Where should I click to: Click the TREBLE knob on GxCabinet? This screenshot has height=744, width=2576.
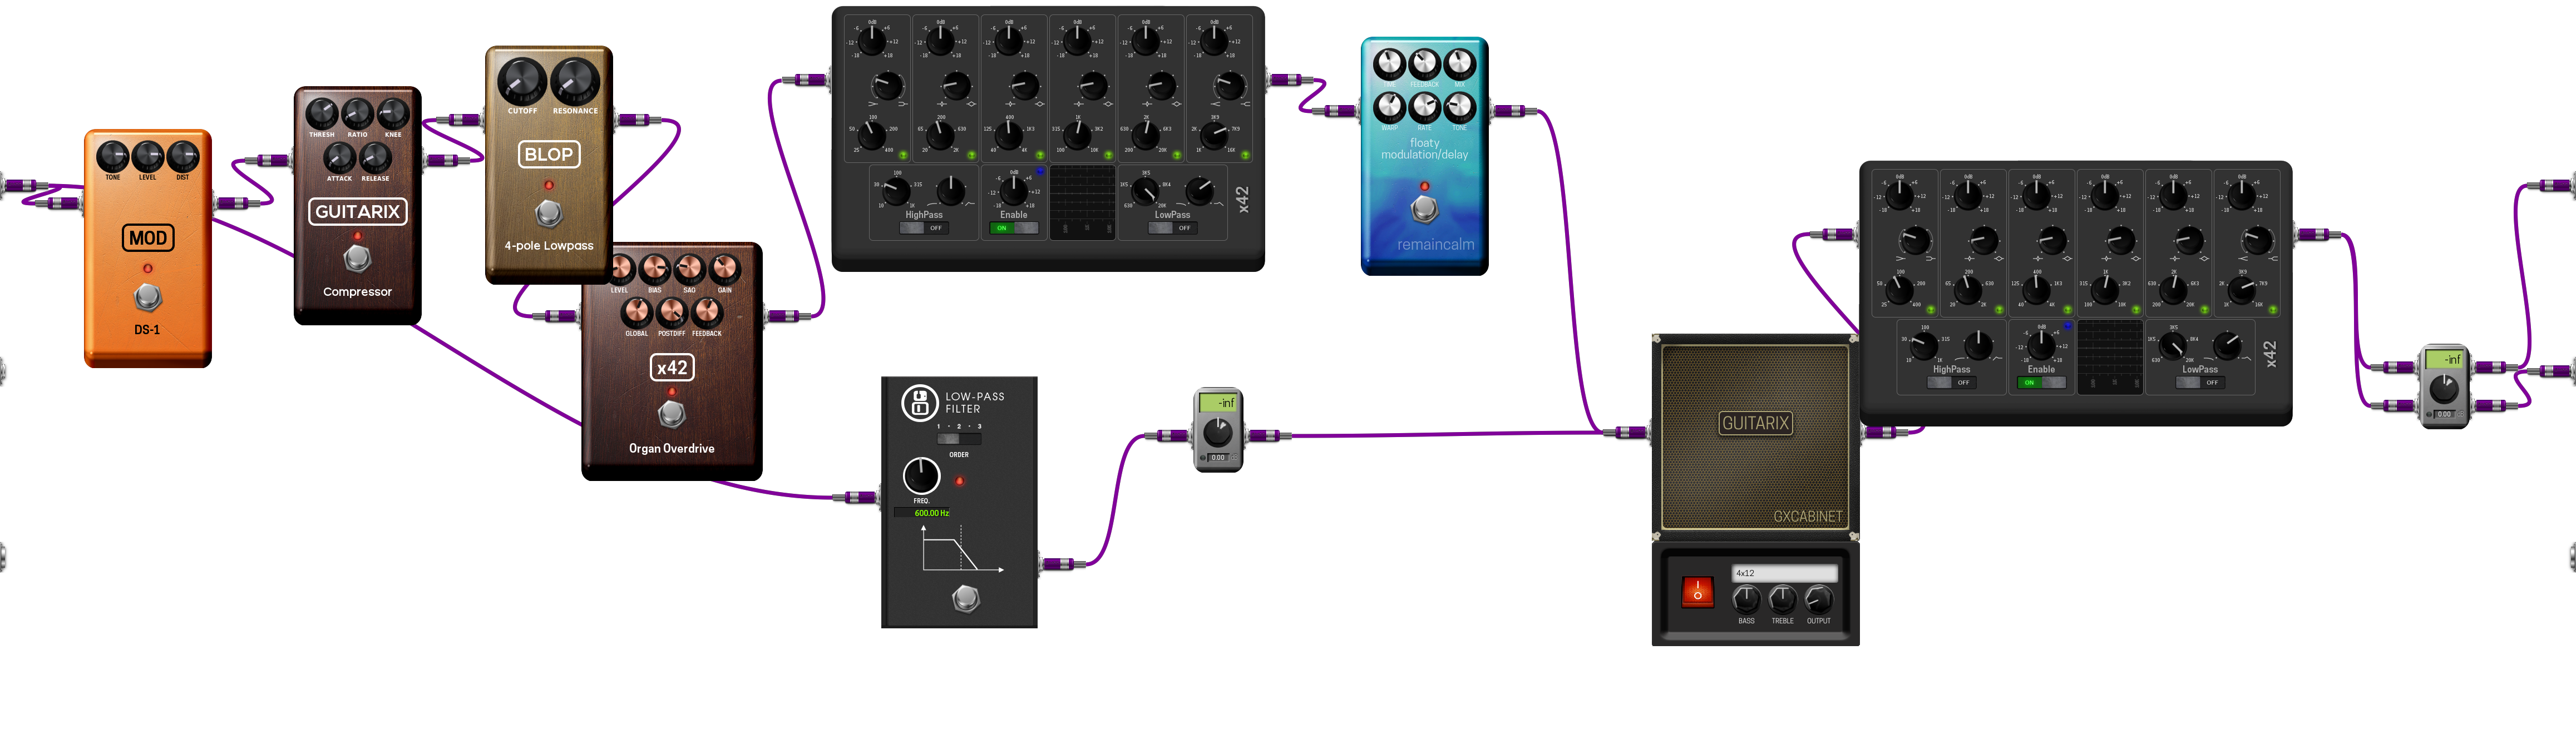pos(1782,599)
